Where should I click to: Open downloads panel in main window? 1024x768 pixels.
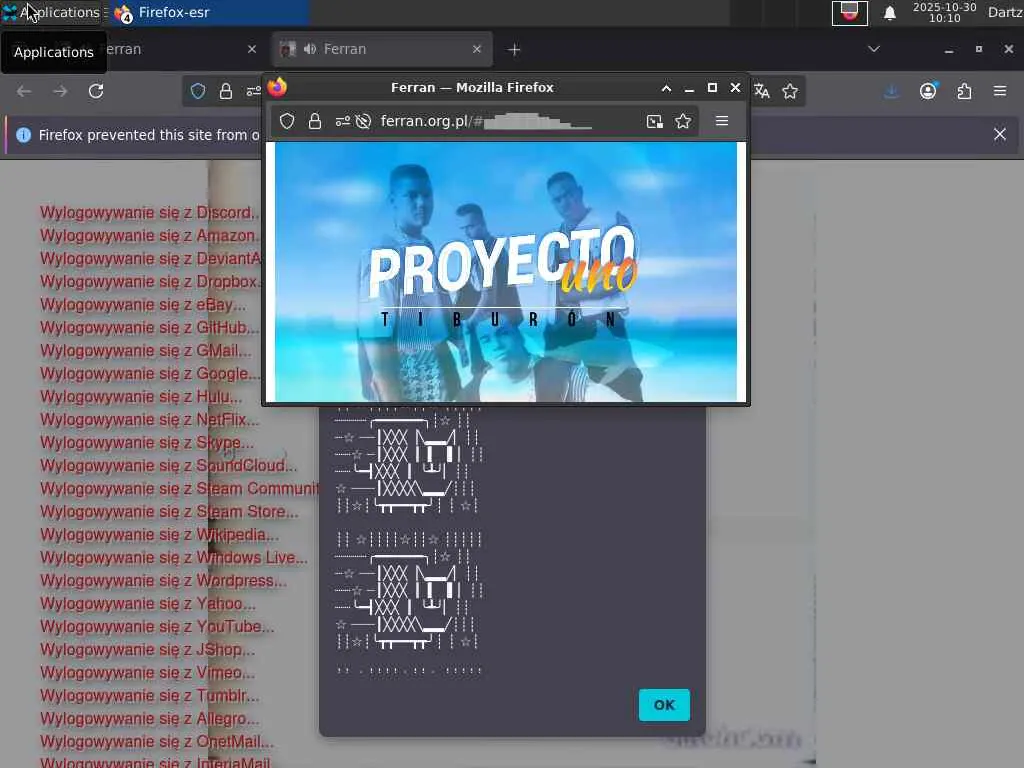coord(891,91)
